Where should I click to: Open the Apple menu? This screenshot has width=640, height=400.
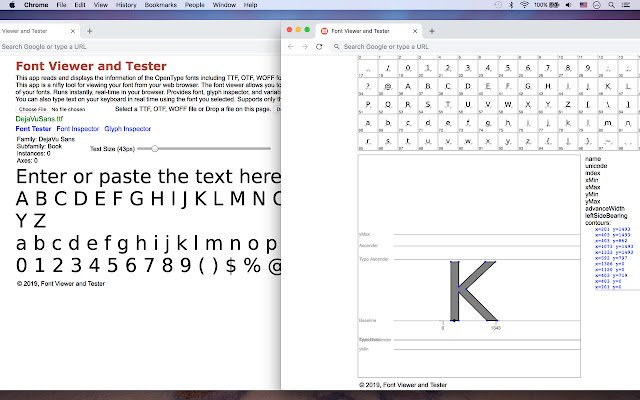(12, 5)
